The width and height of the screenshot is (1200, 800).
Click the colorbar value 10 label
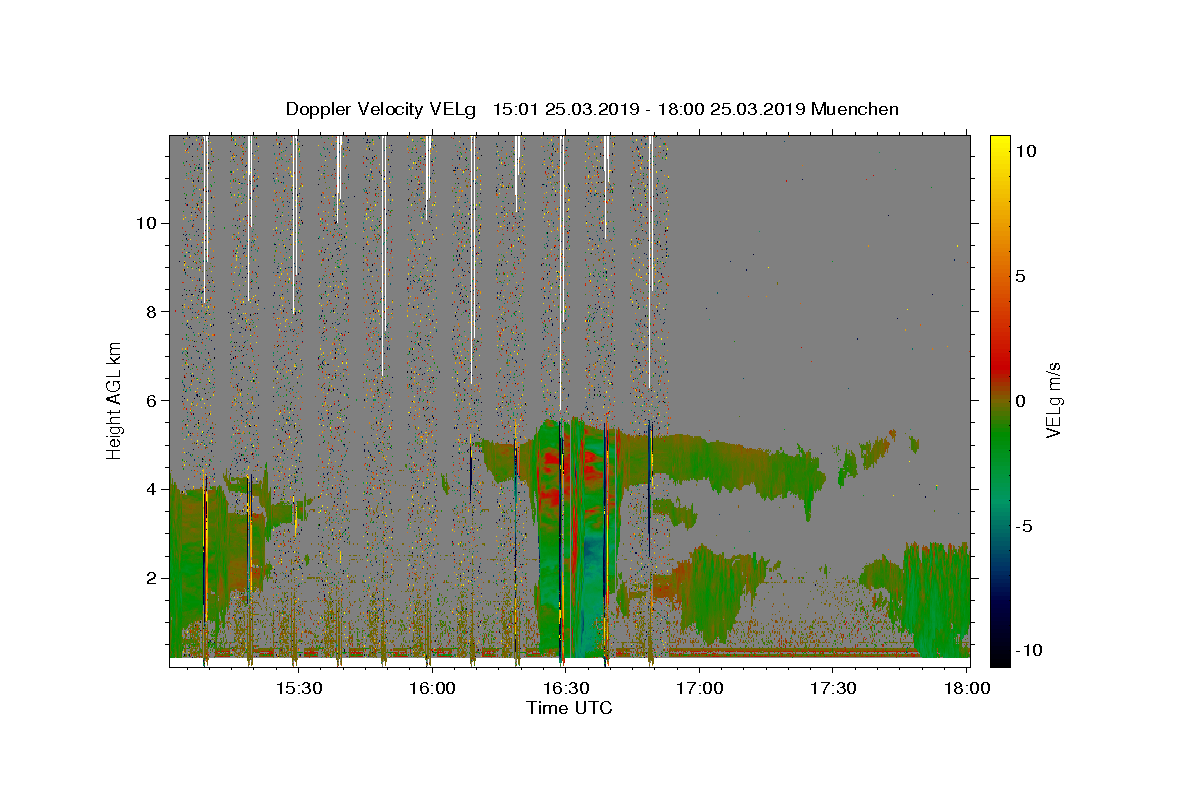(x=1026, y=150)
